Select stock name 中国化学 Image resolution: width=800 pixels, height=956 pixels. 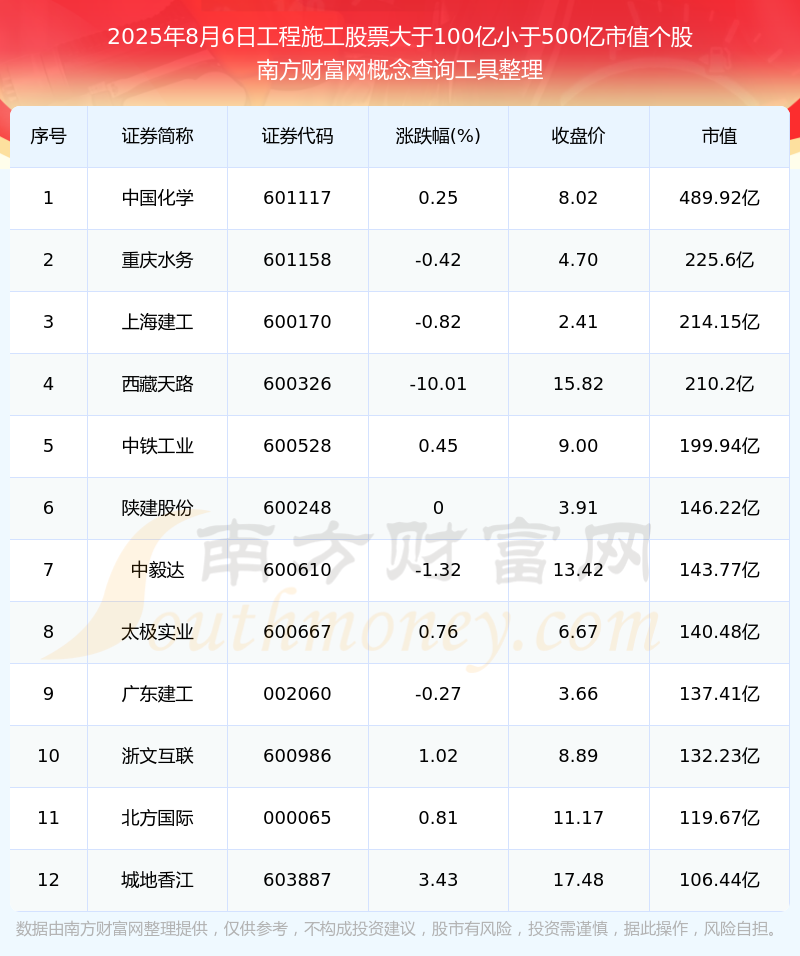(x=157, y=198)
